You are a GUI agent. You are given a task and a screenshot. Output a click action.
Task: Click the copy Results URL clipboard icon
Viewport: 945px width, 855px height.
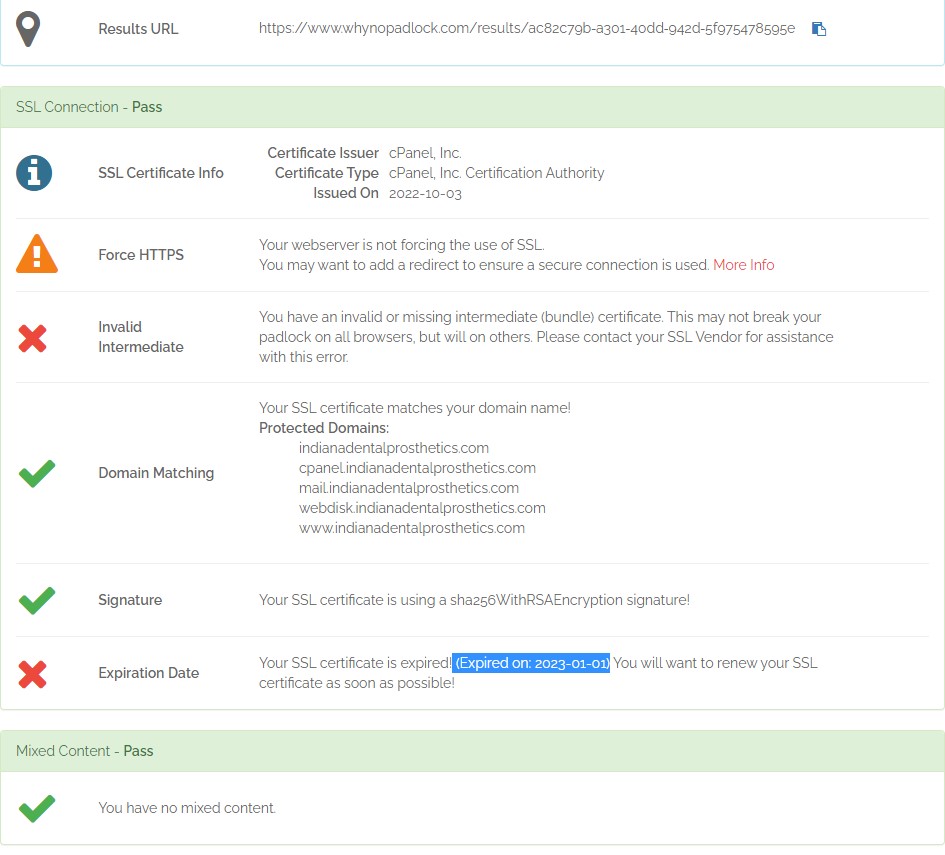click(818, 29)
